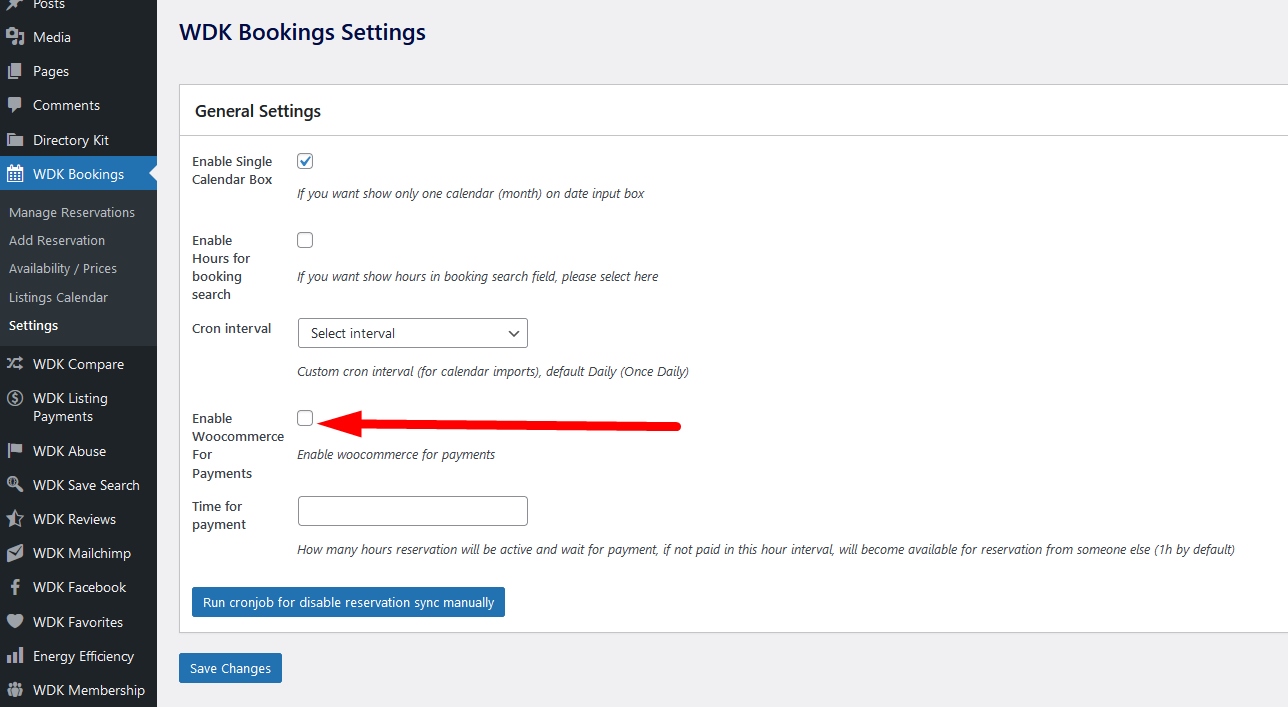Open the WDK Abuse menu label
Image resolution: width=1288 pixels, height=707 pixels.
click(x=69, y=451)
